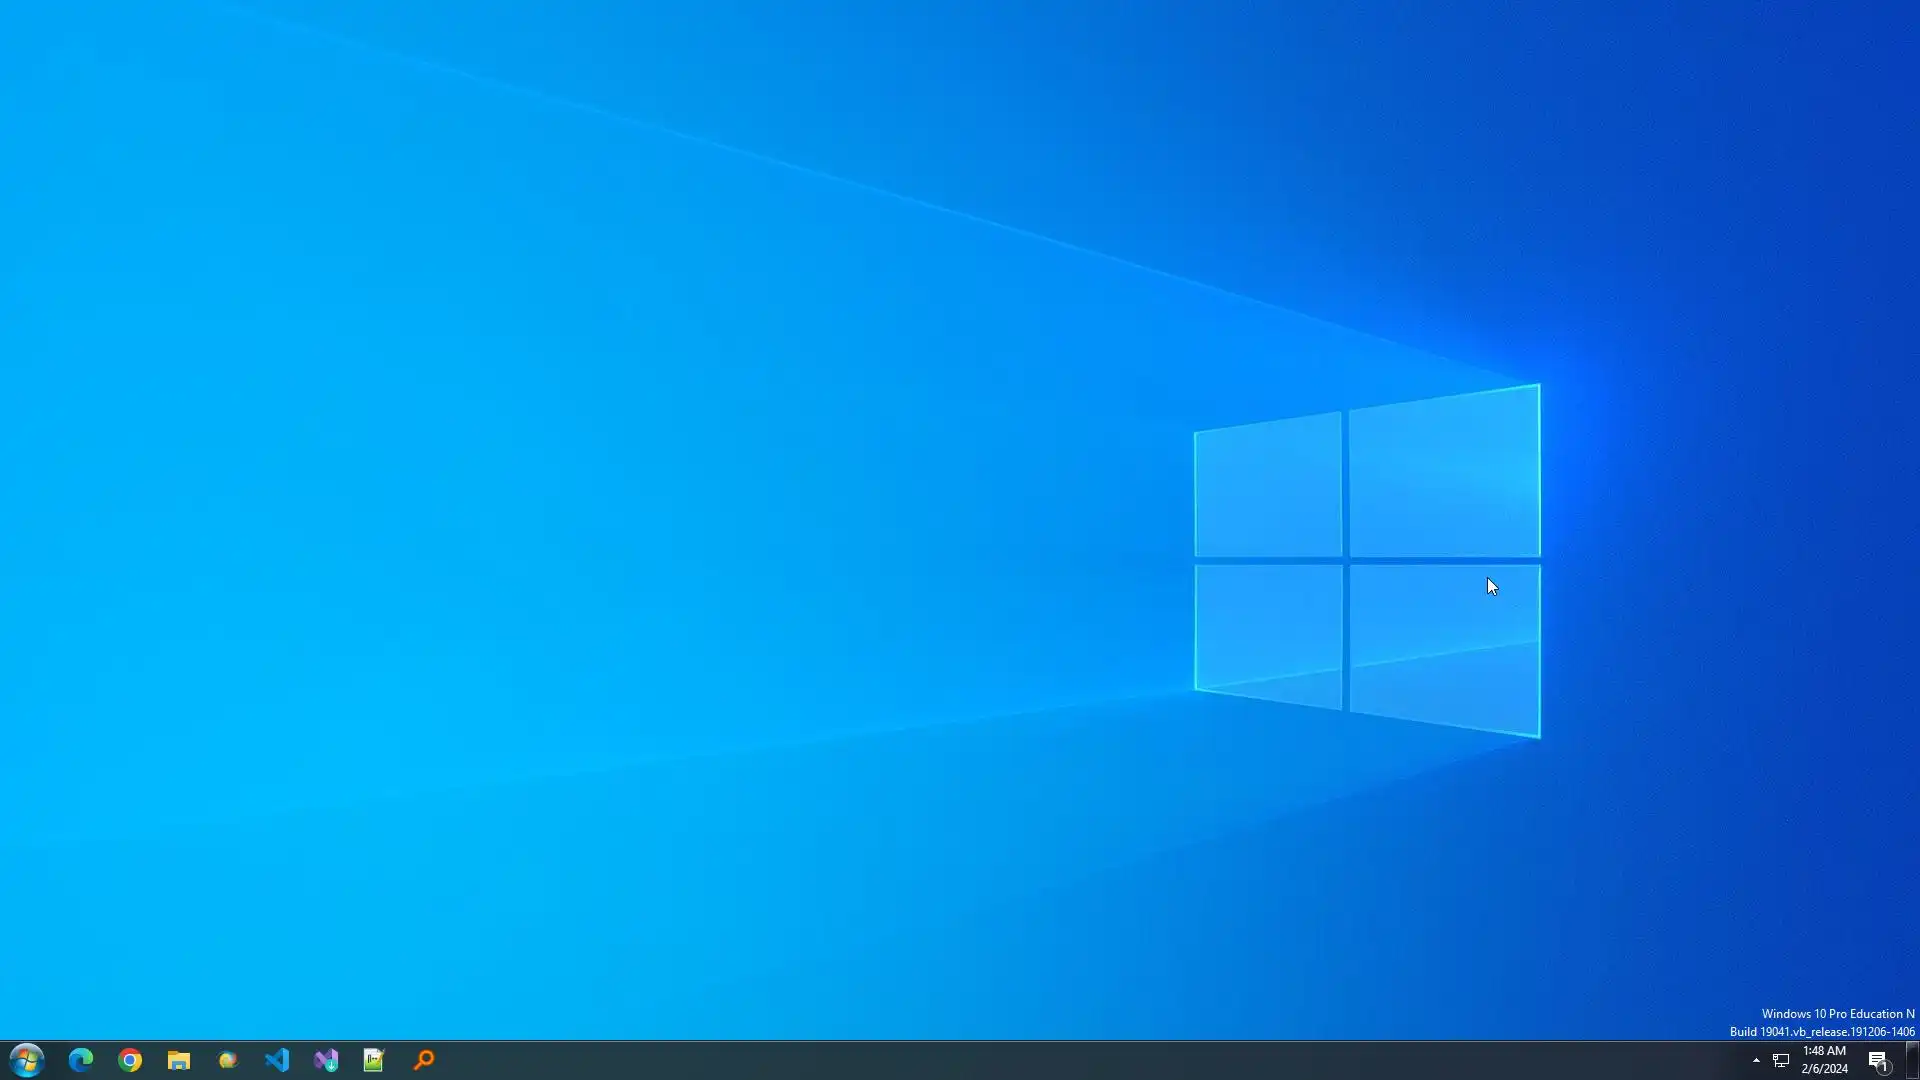Image resolution: width=1920 pixels, height=1080 pixels.
Task: Expand the hidden system tray icons
Action: [x=1756, y=1060]
